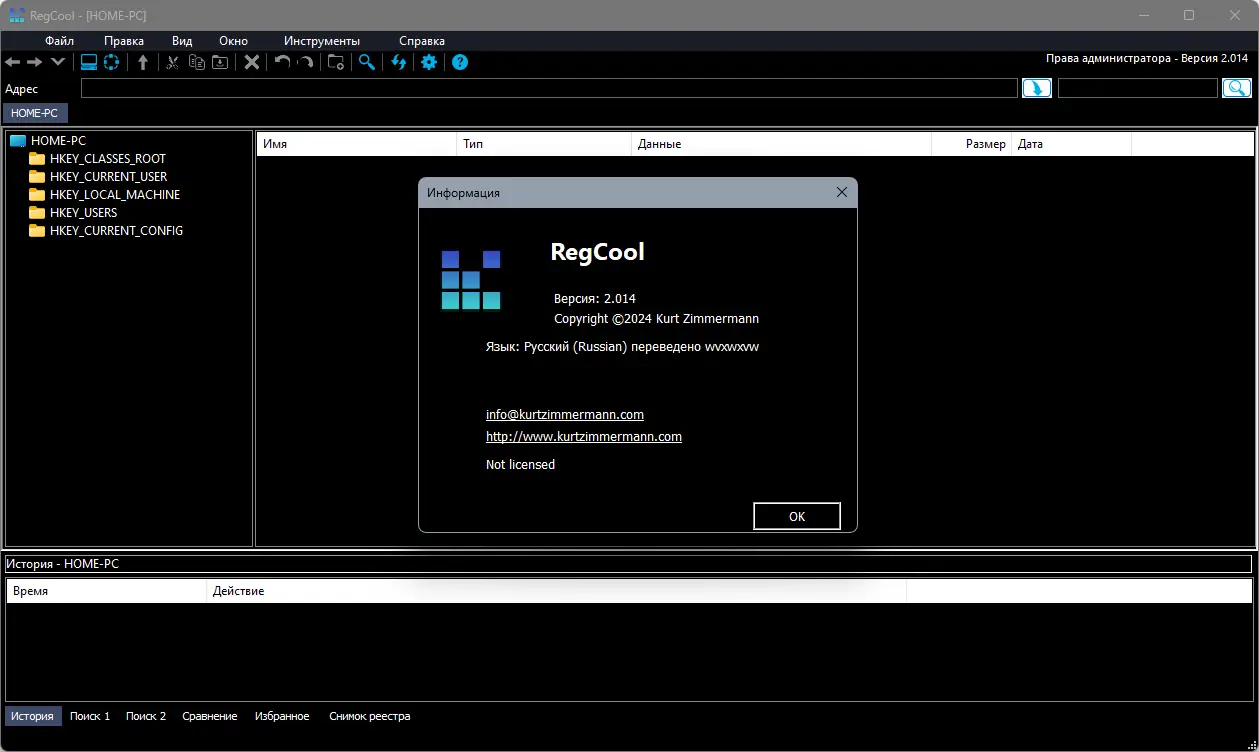The image size is (1259, 752).
Task: Open settings via gear icon
Action: [x=429, y=62]
